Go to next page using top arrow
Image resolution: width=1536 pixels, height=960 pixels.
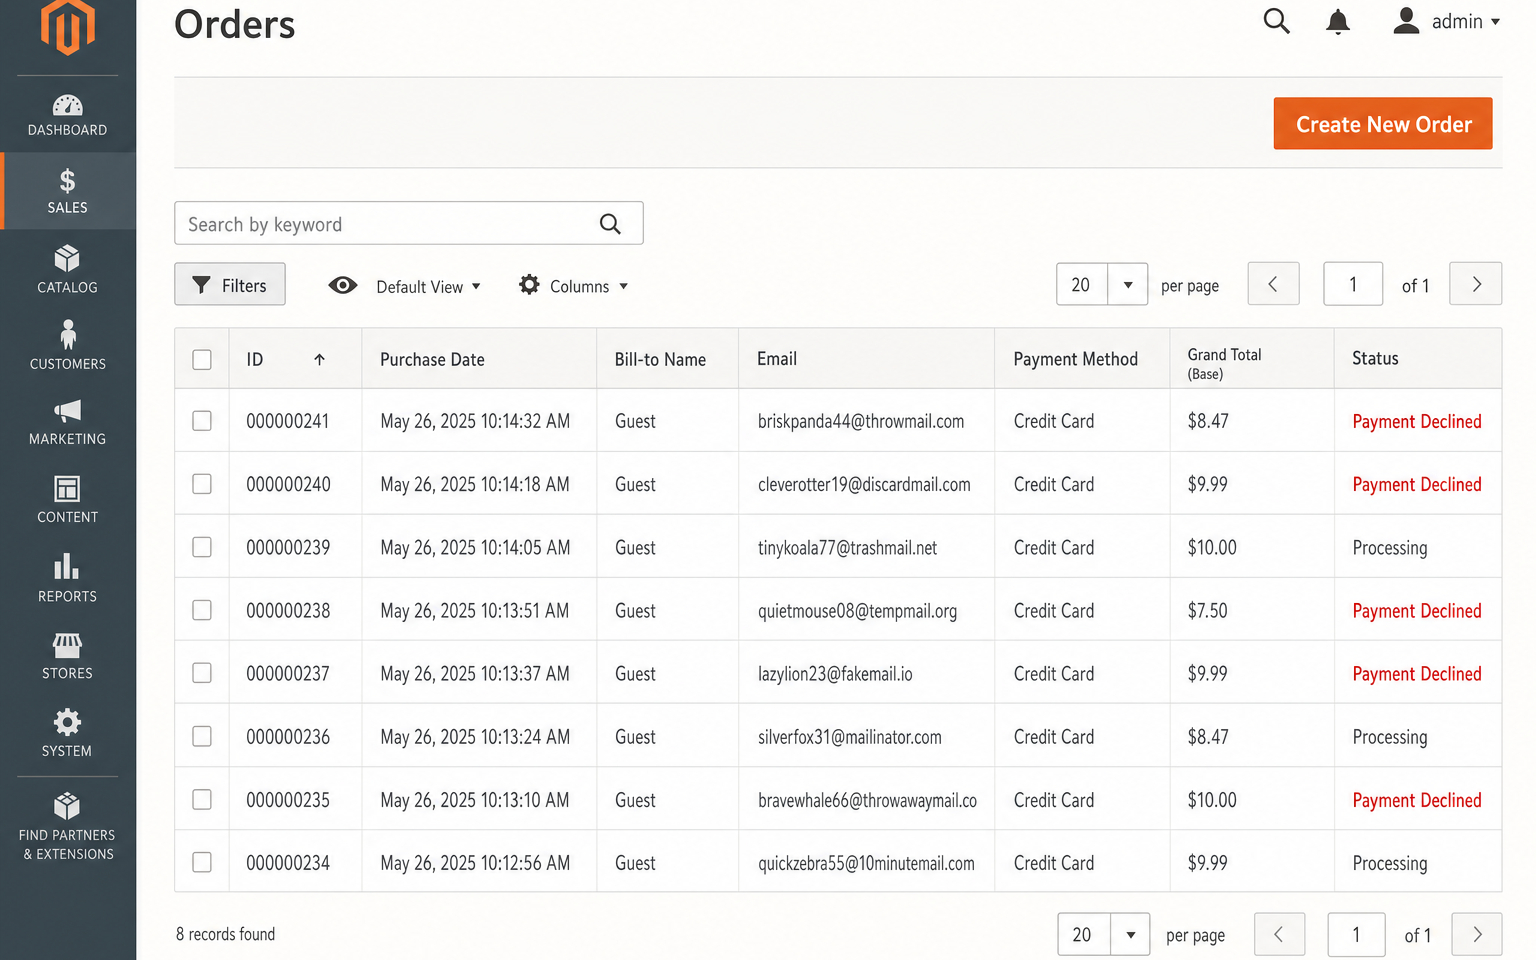coord(1476,284)
